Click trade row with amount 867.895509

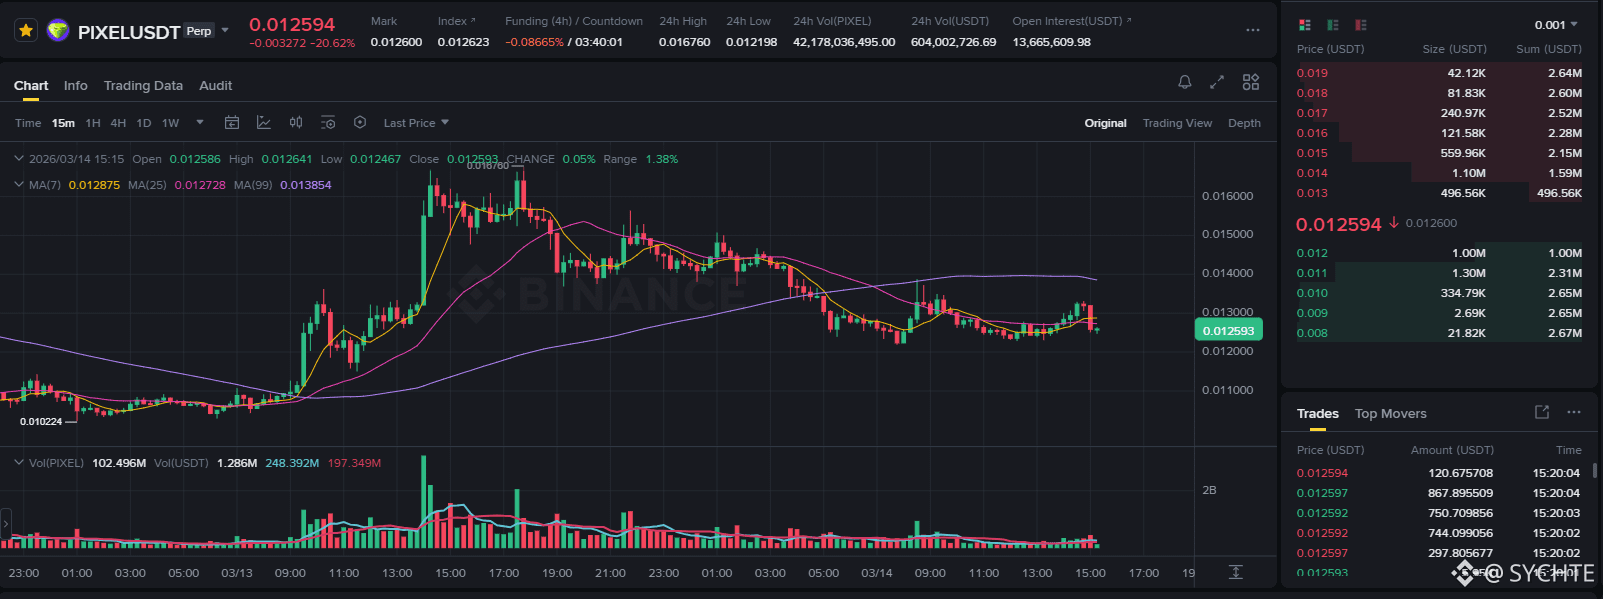[x=1438, y=493]
